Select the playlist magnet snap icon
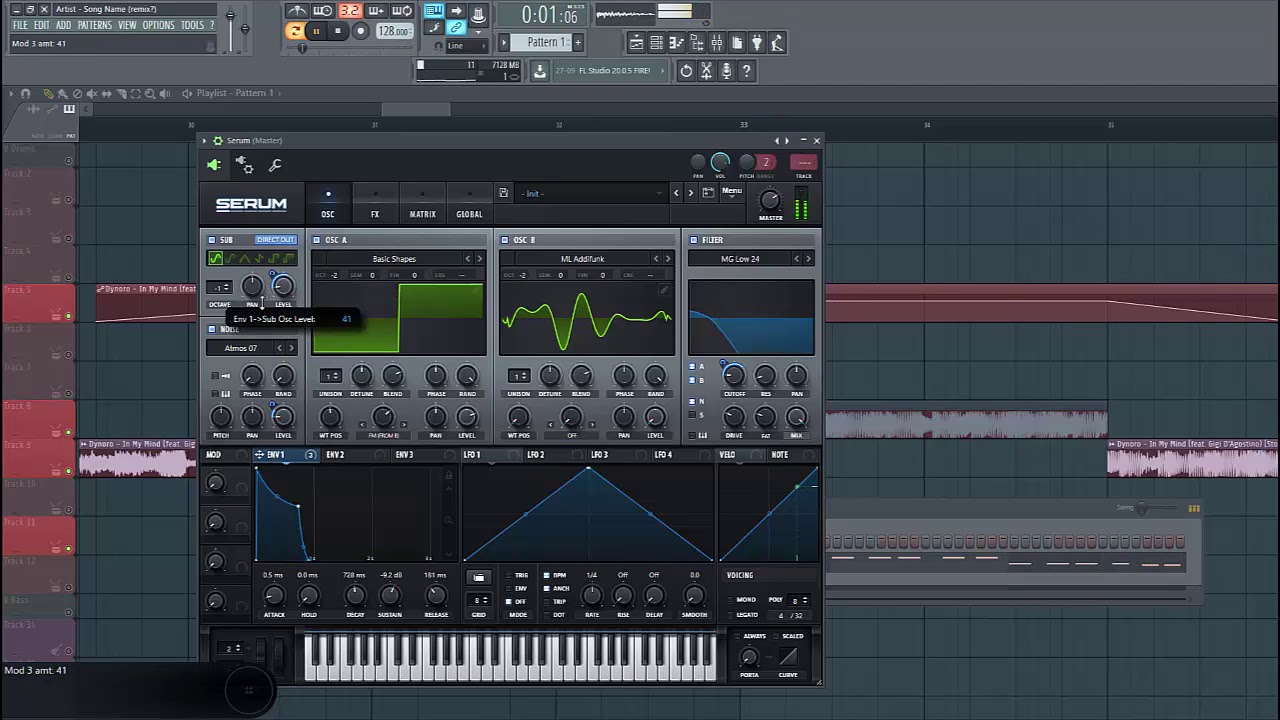The height and width of the screenshot is (720, 1280). pyautogui.click(x=26, y=93)
